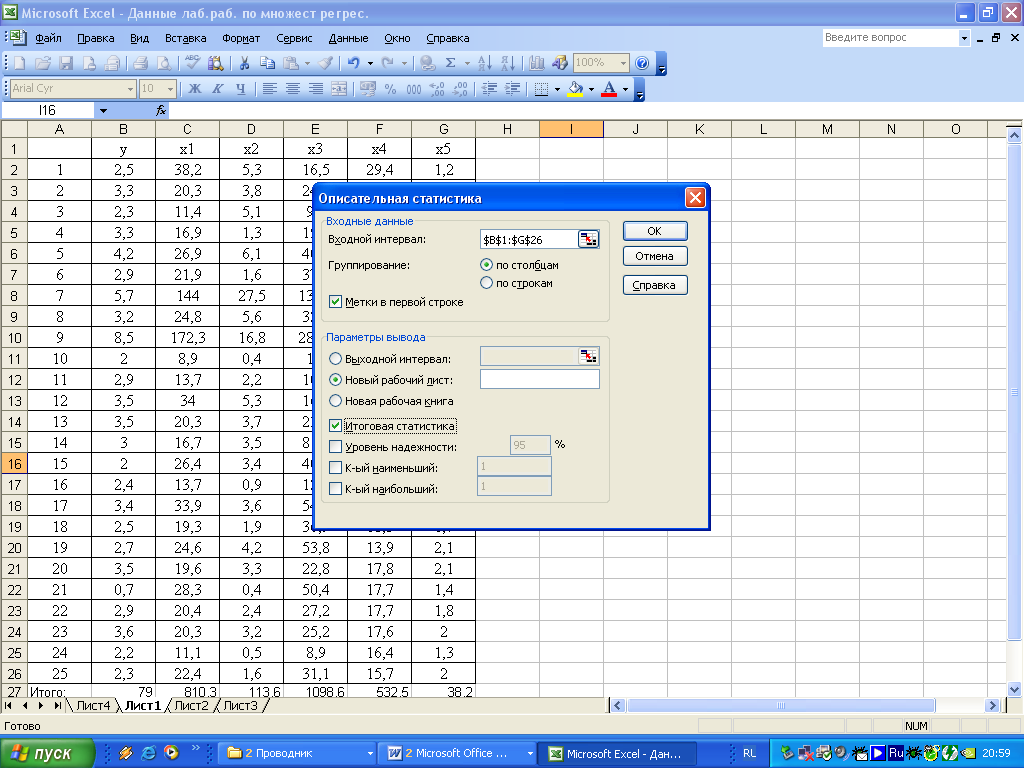Image resolution: width=1024 pixels, height=768 pixels.
Task: Click the input range selector icon
Action: pos(588,240)
